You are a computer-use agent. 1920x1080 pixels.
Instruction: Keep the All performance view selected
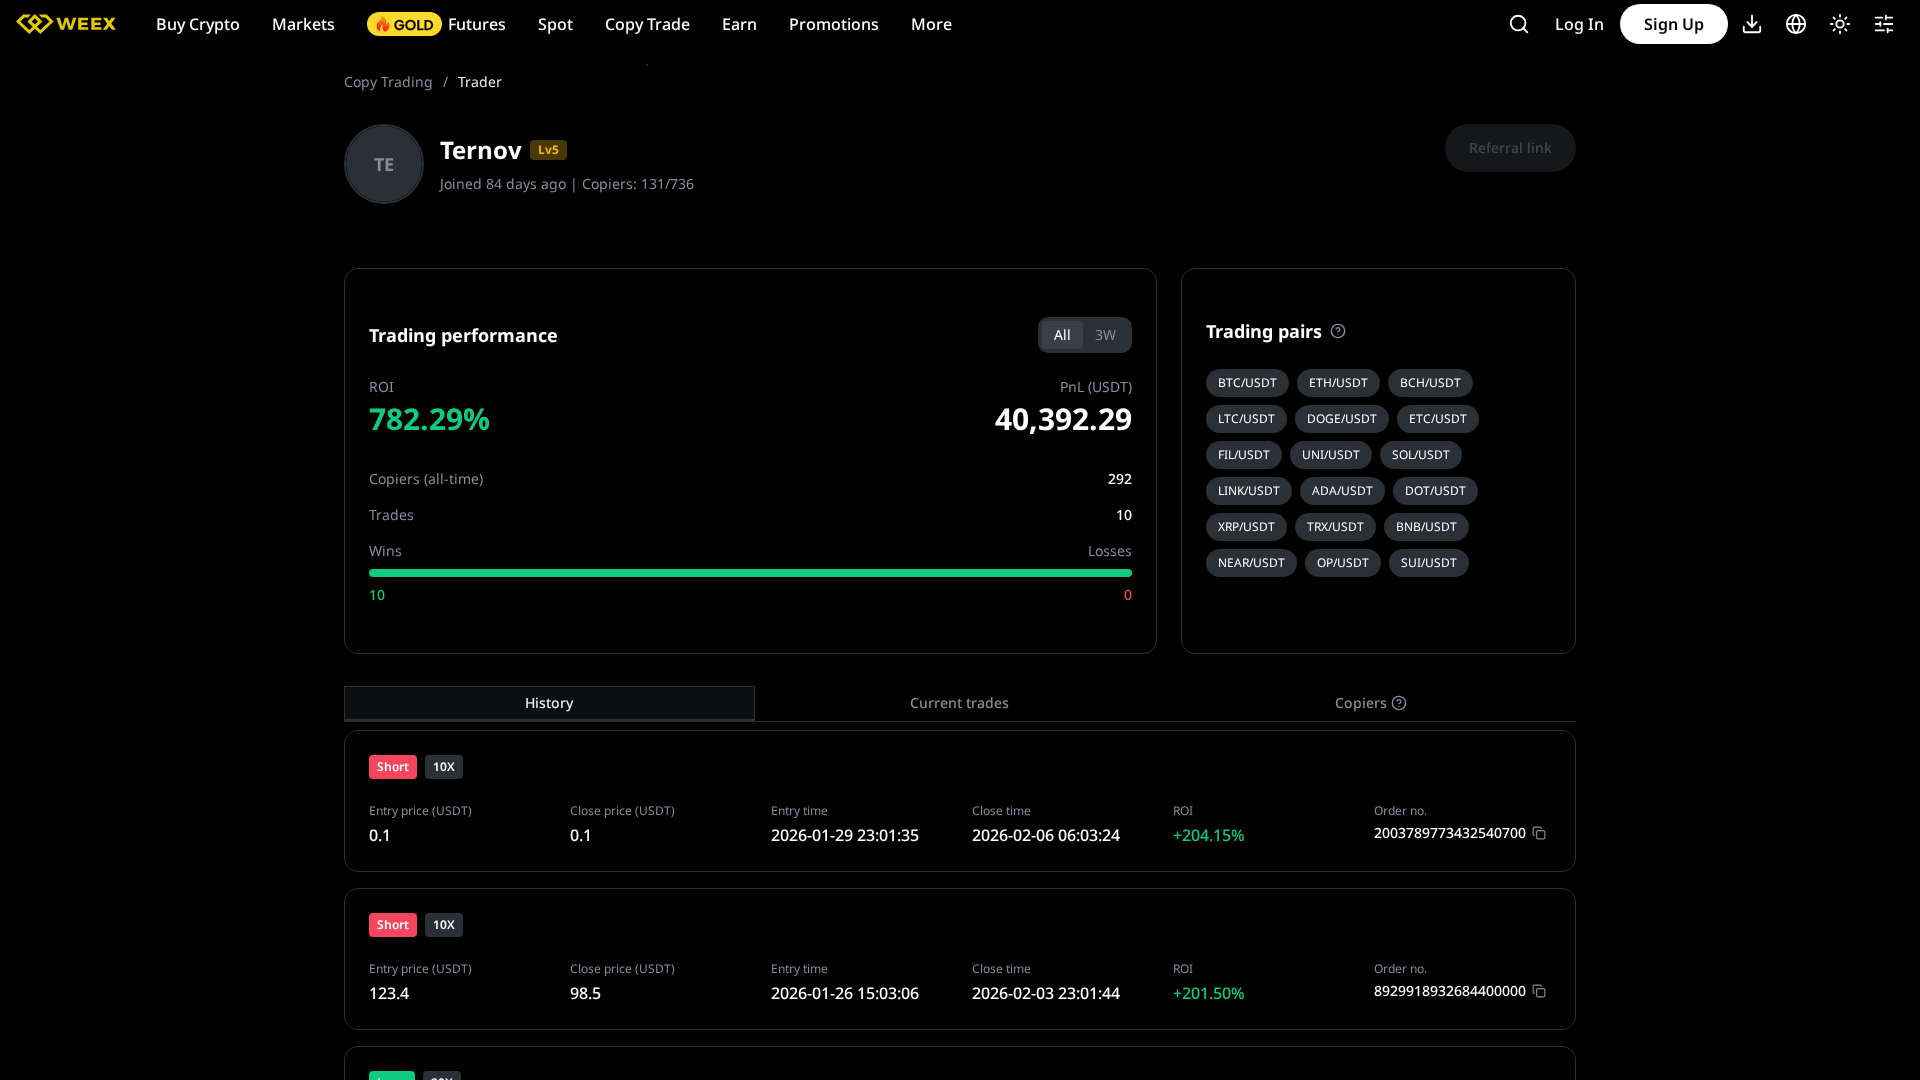click(1062, 335)
